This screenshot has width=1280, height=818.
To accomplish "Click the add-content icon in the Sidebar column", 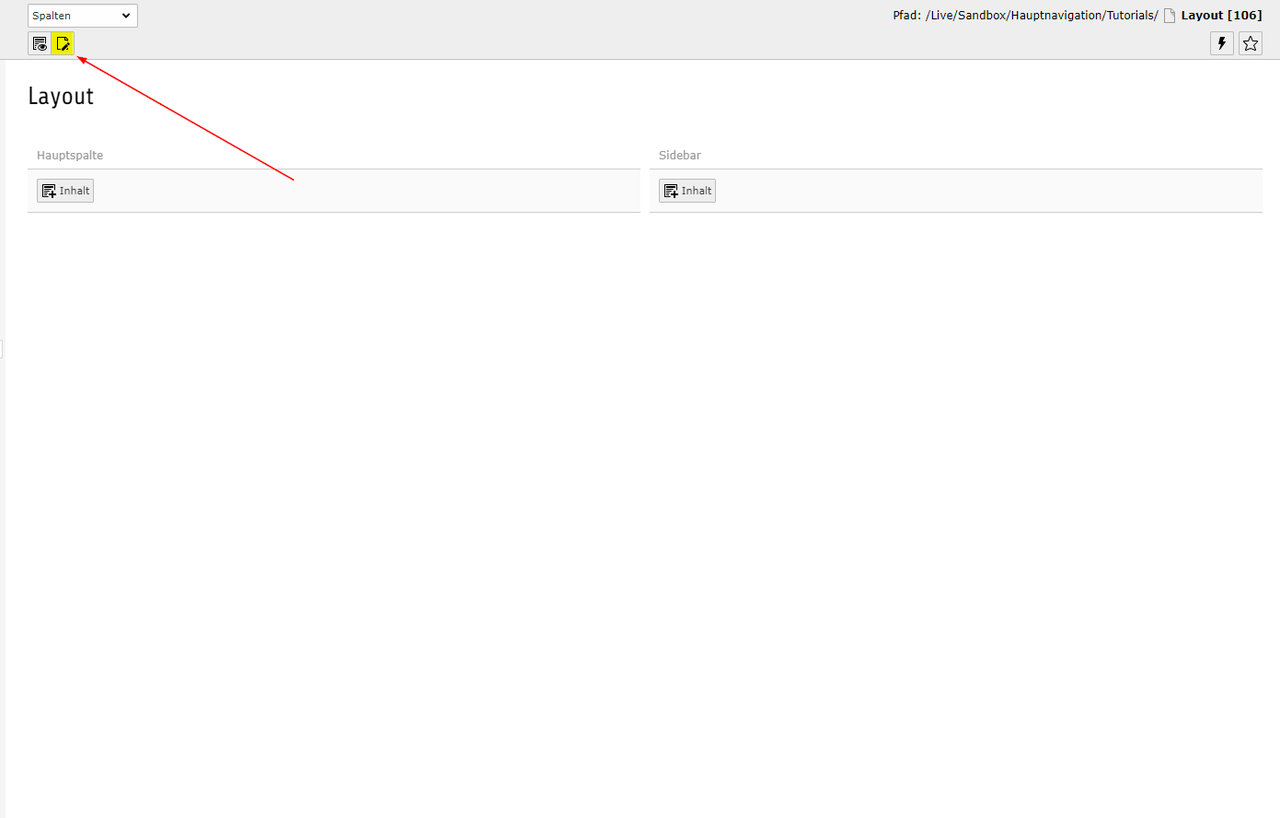I will point(671,191).
